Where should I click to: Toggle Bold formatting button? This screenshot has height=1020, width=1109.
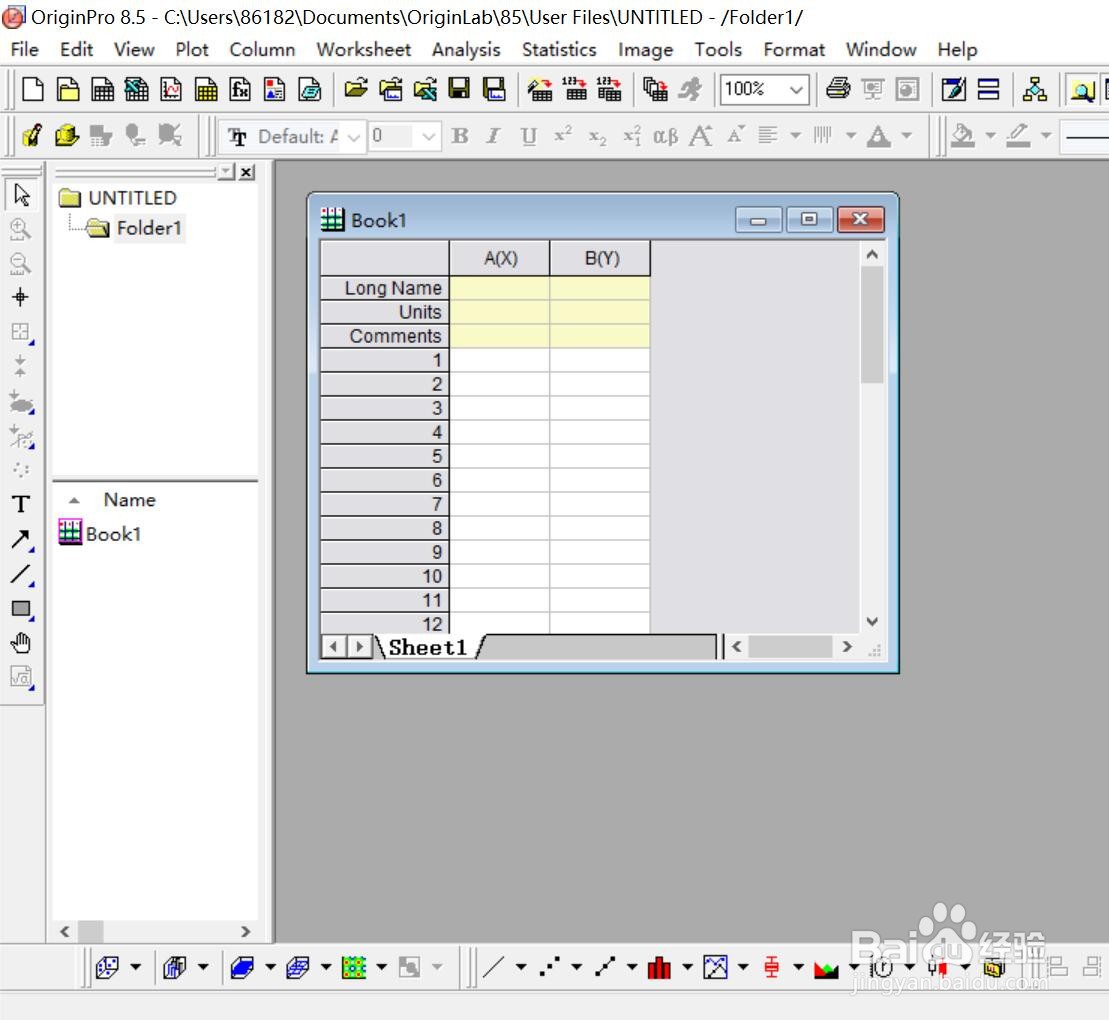coord(460,135)
